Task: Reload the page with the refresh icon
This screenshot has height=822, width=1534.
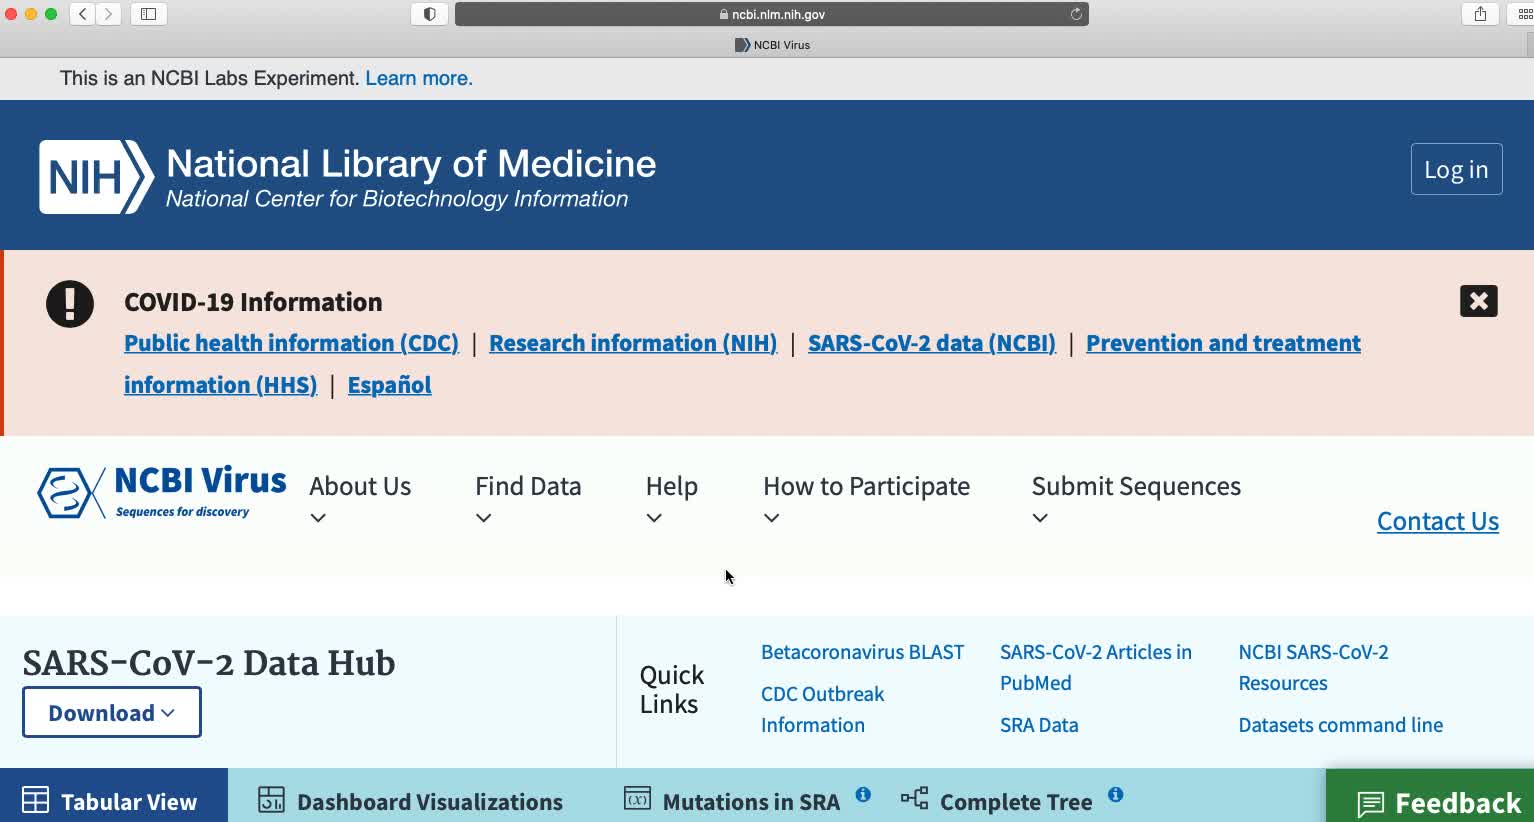Action: tap(1076, 14)
